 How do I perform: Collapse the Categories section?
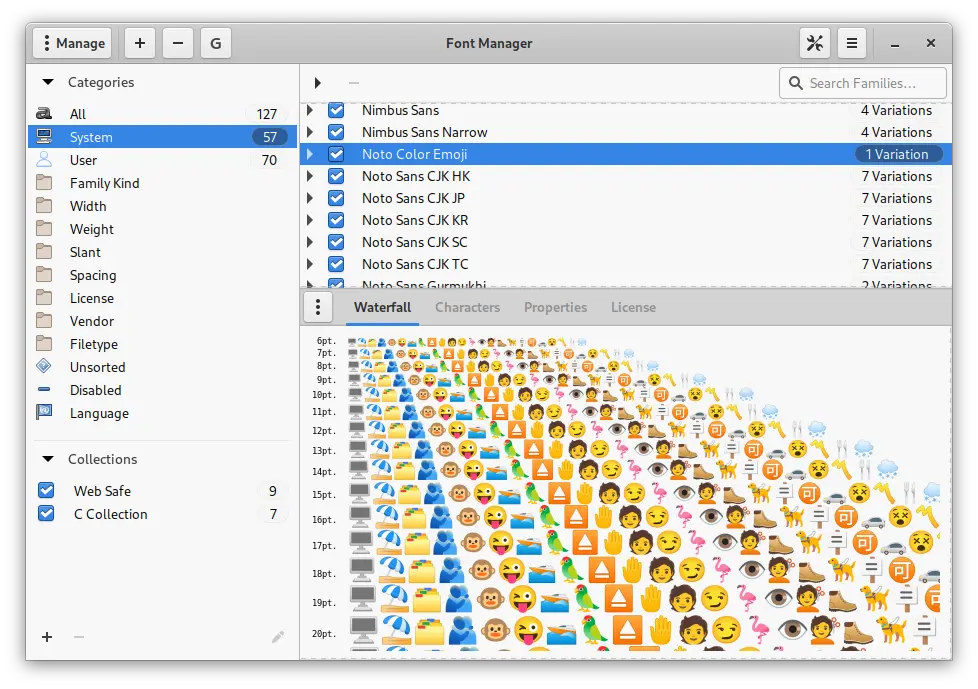point(47,82)
